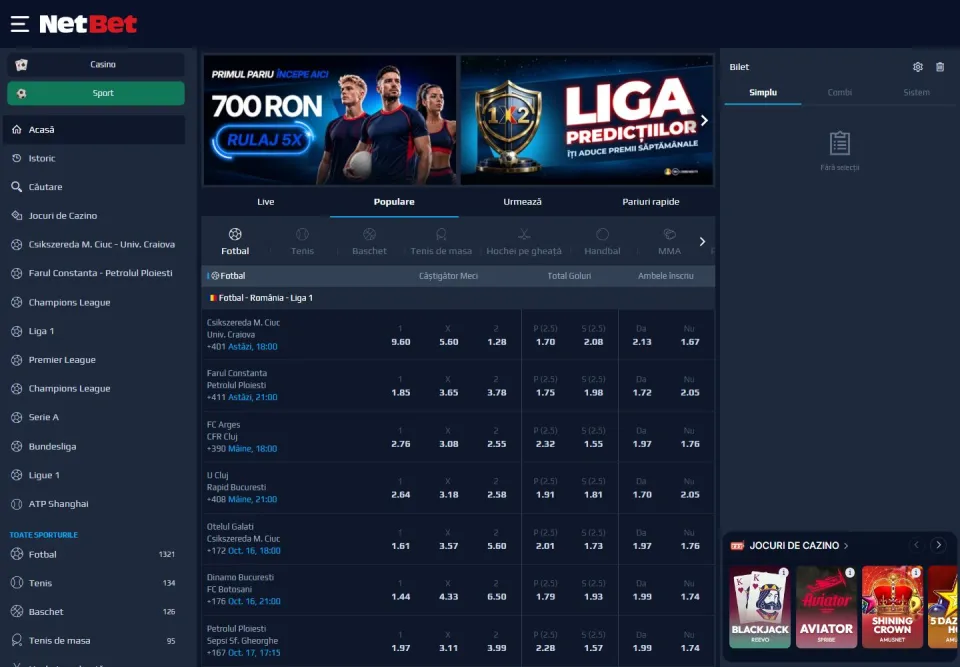Image resolution: width=960 pixels, height=667 pixels.
Task: Open Farul Constanta - Petrolul Ploiesti sidebar link
Action: (x=94, y=273)
